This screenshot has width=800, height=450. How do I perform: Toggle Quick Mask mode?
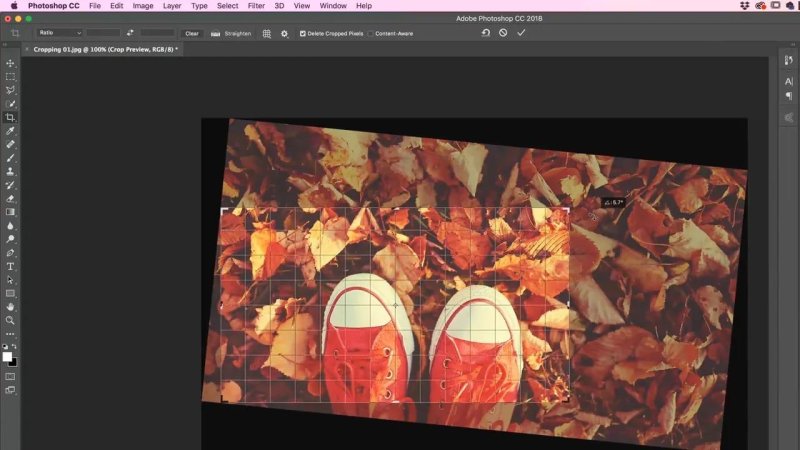[10, 377]
